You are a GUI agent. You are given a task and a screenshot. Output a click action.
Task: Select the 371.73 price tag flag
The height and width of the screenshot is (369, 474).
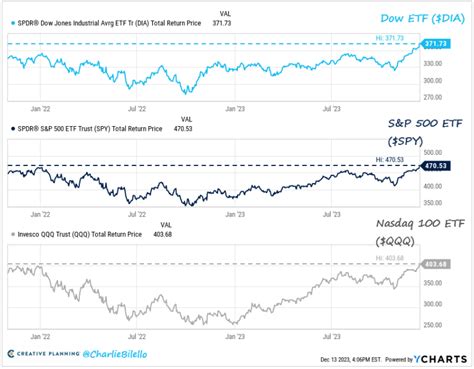435,44
